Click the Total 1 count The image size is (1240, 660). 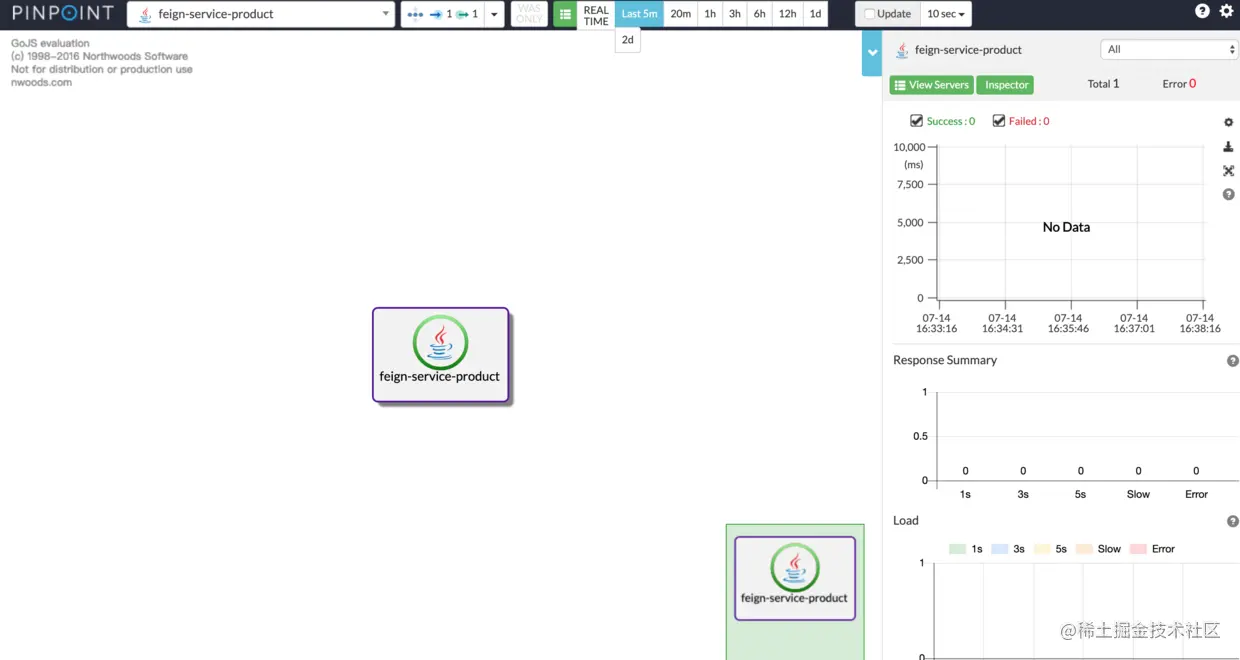click(x=1103, y=84)
